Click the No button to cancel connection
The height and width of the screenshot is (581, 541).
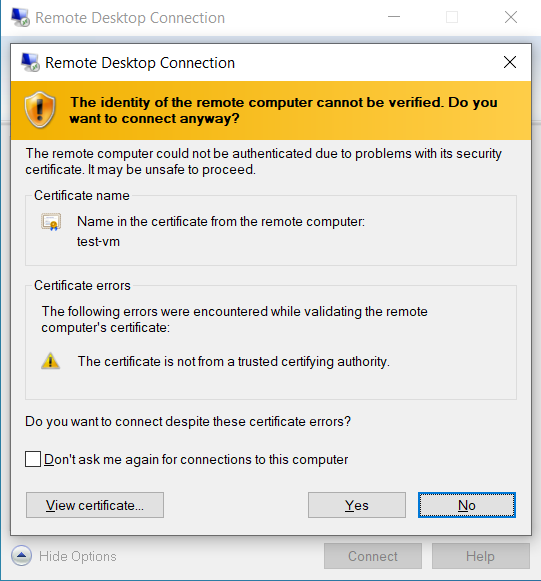point(467,505)
